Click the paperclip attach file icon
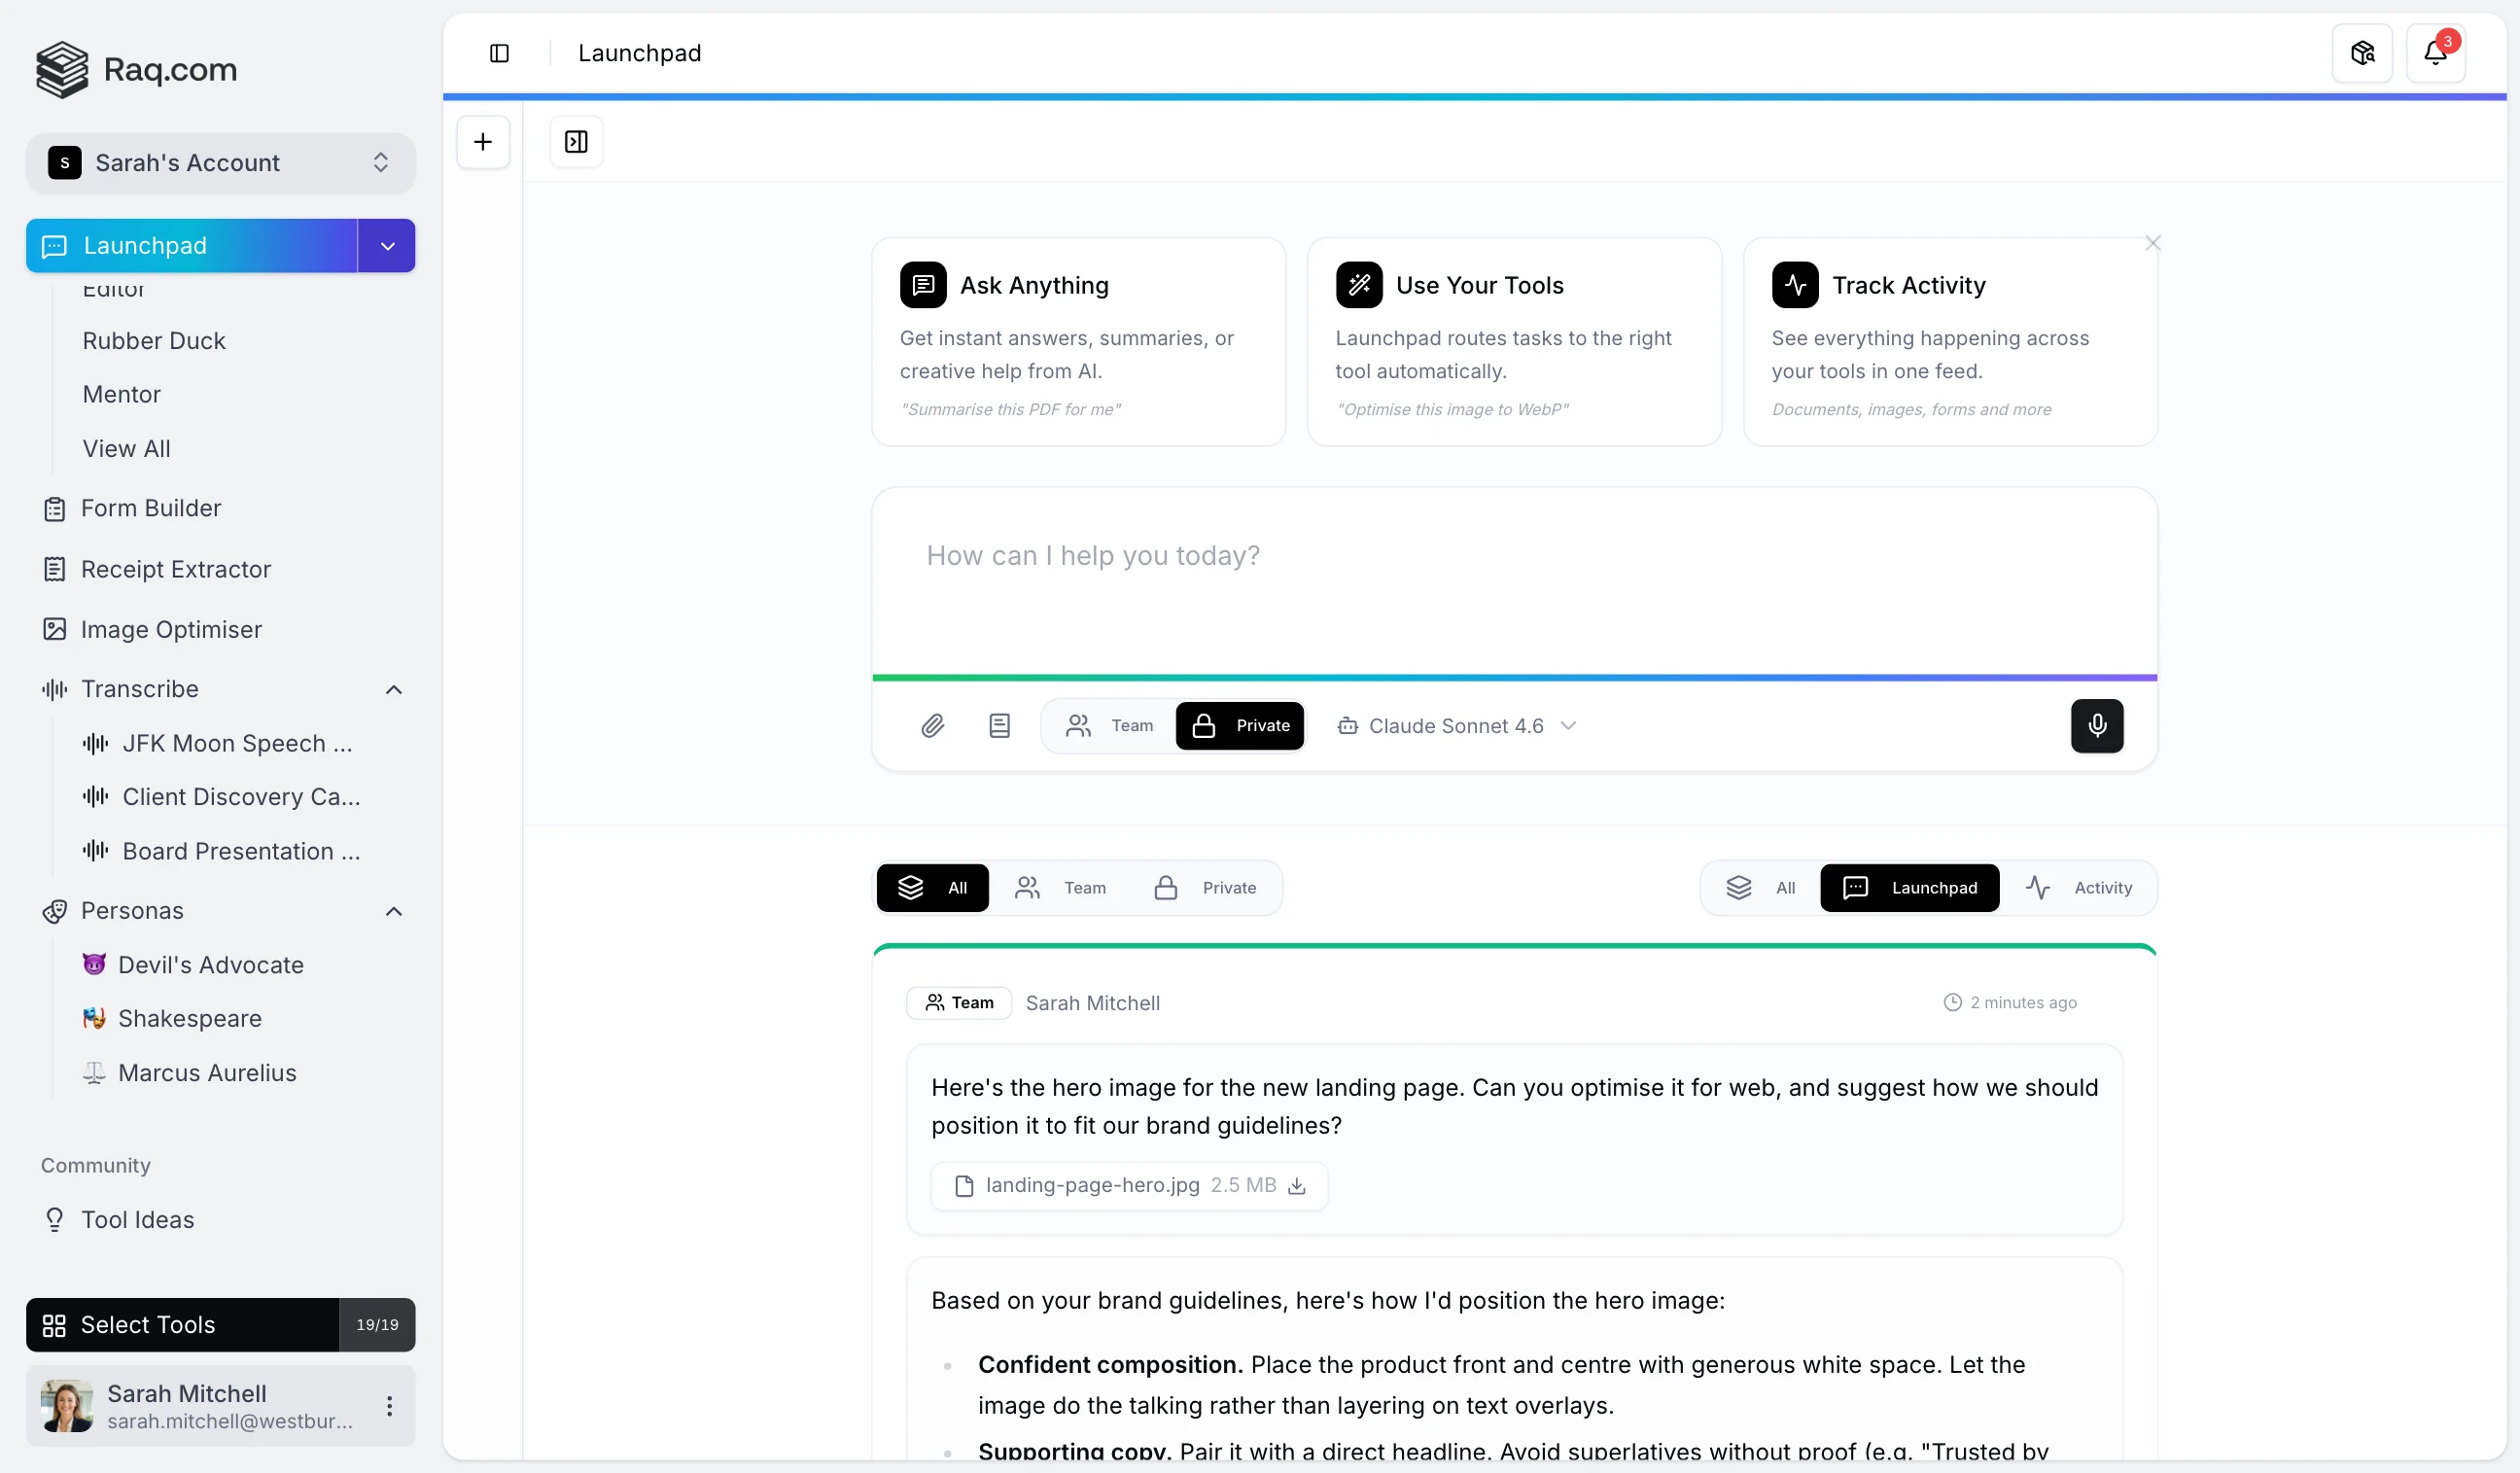Image resolution: width=2520 pixels, height=1473 pixels. coord(932,725)
